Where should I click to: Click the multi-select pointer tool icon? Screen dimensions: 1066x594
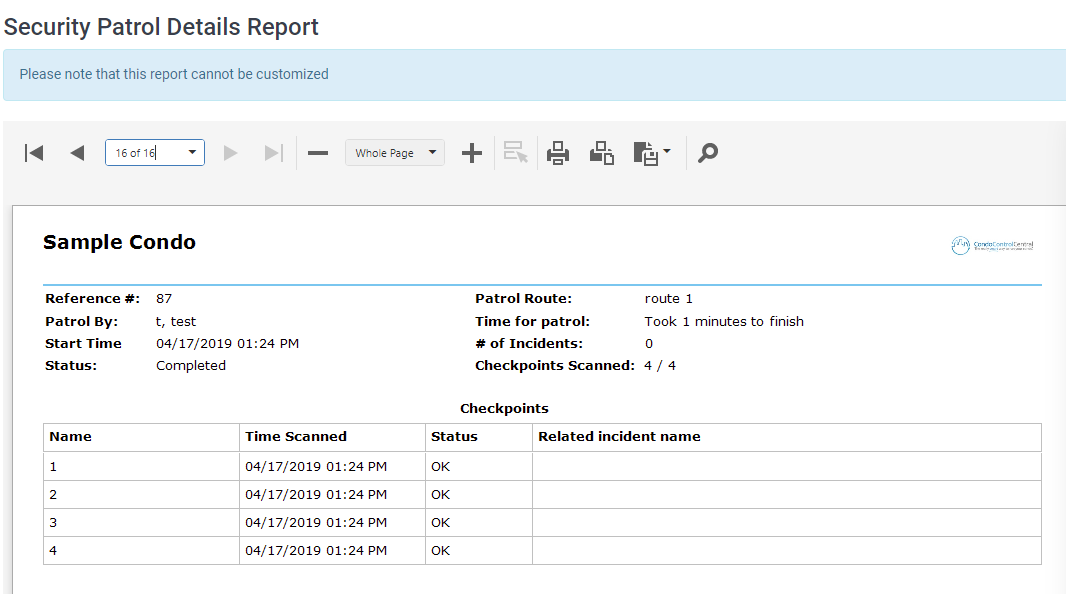coord(515,153)
